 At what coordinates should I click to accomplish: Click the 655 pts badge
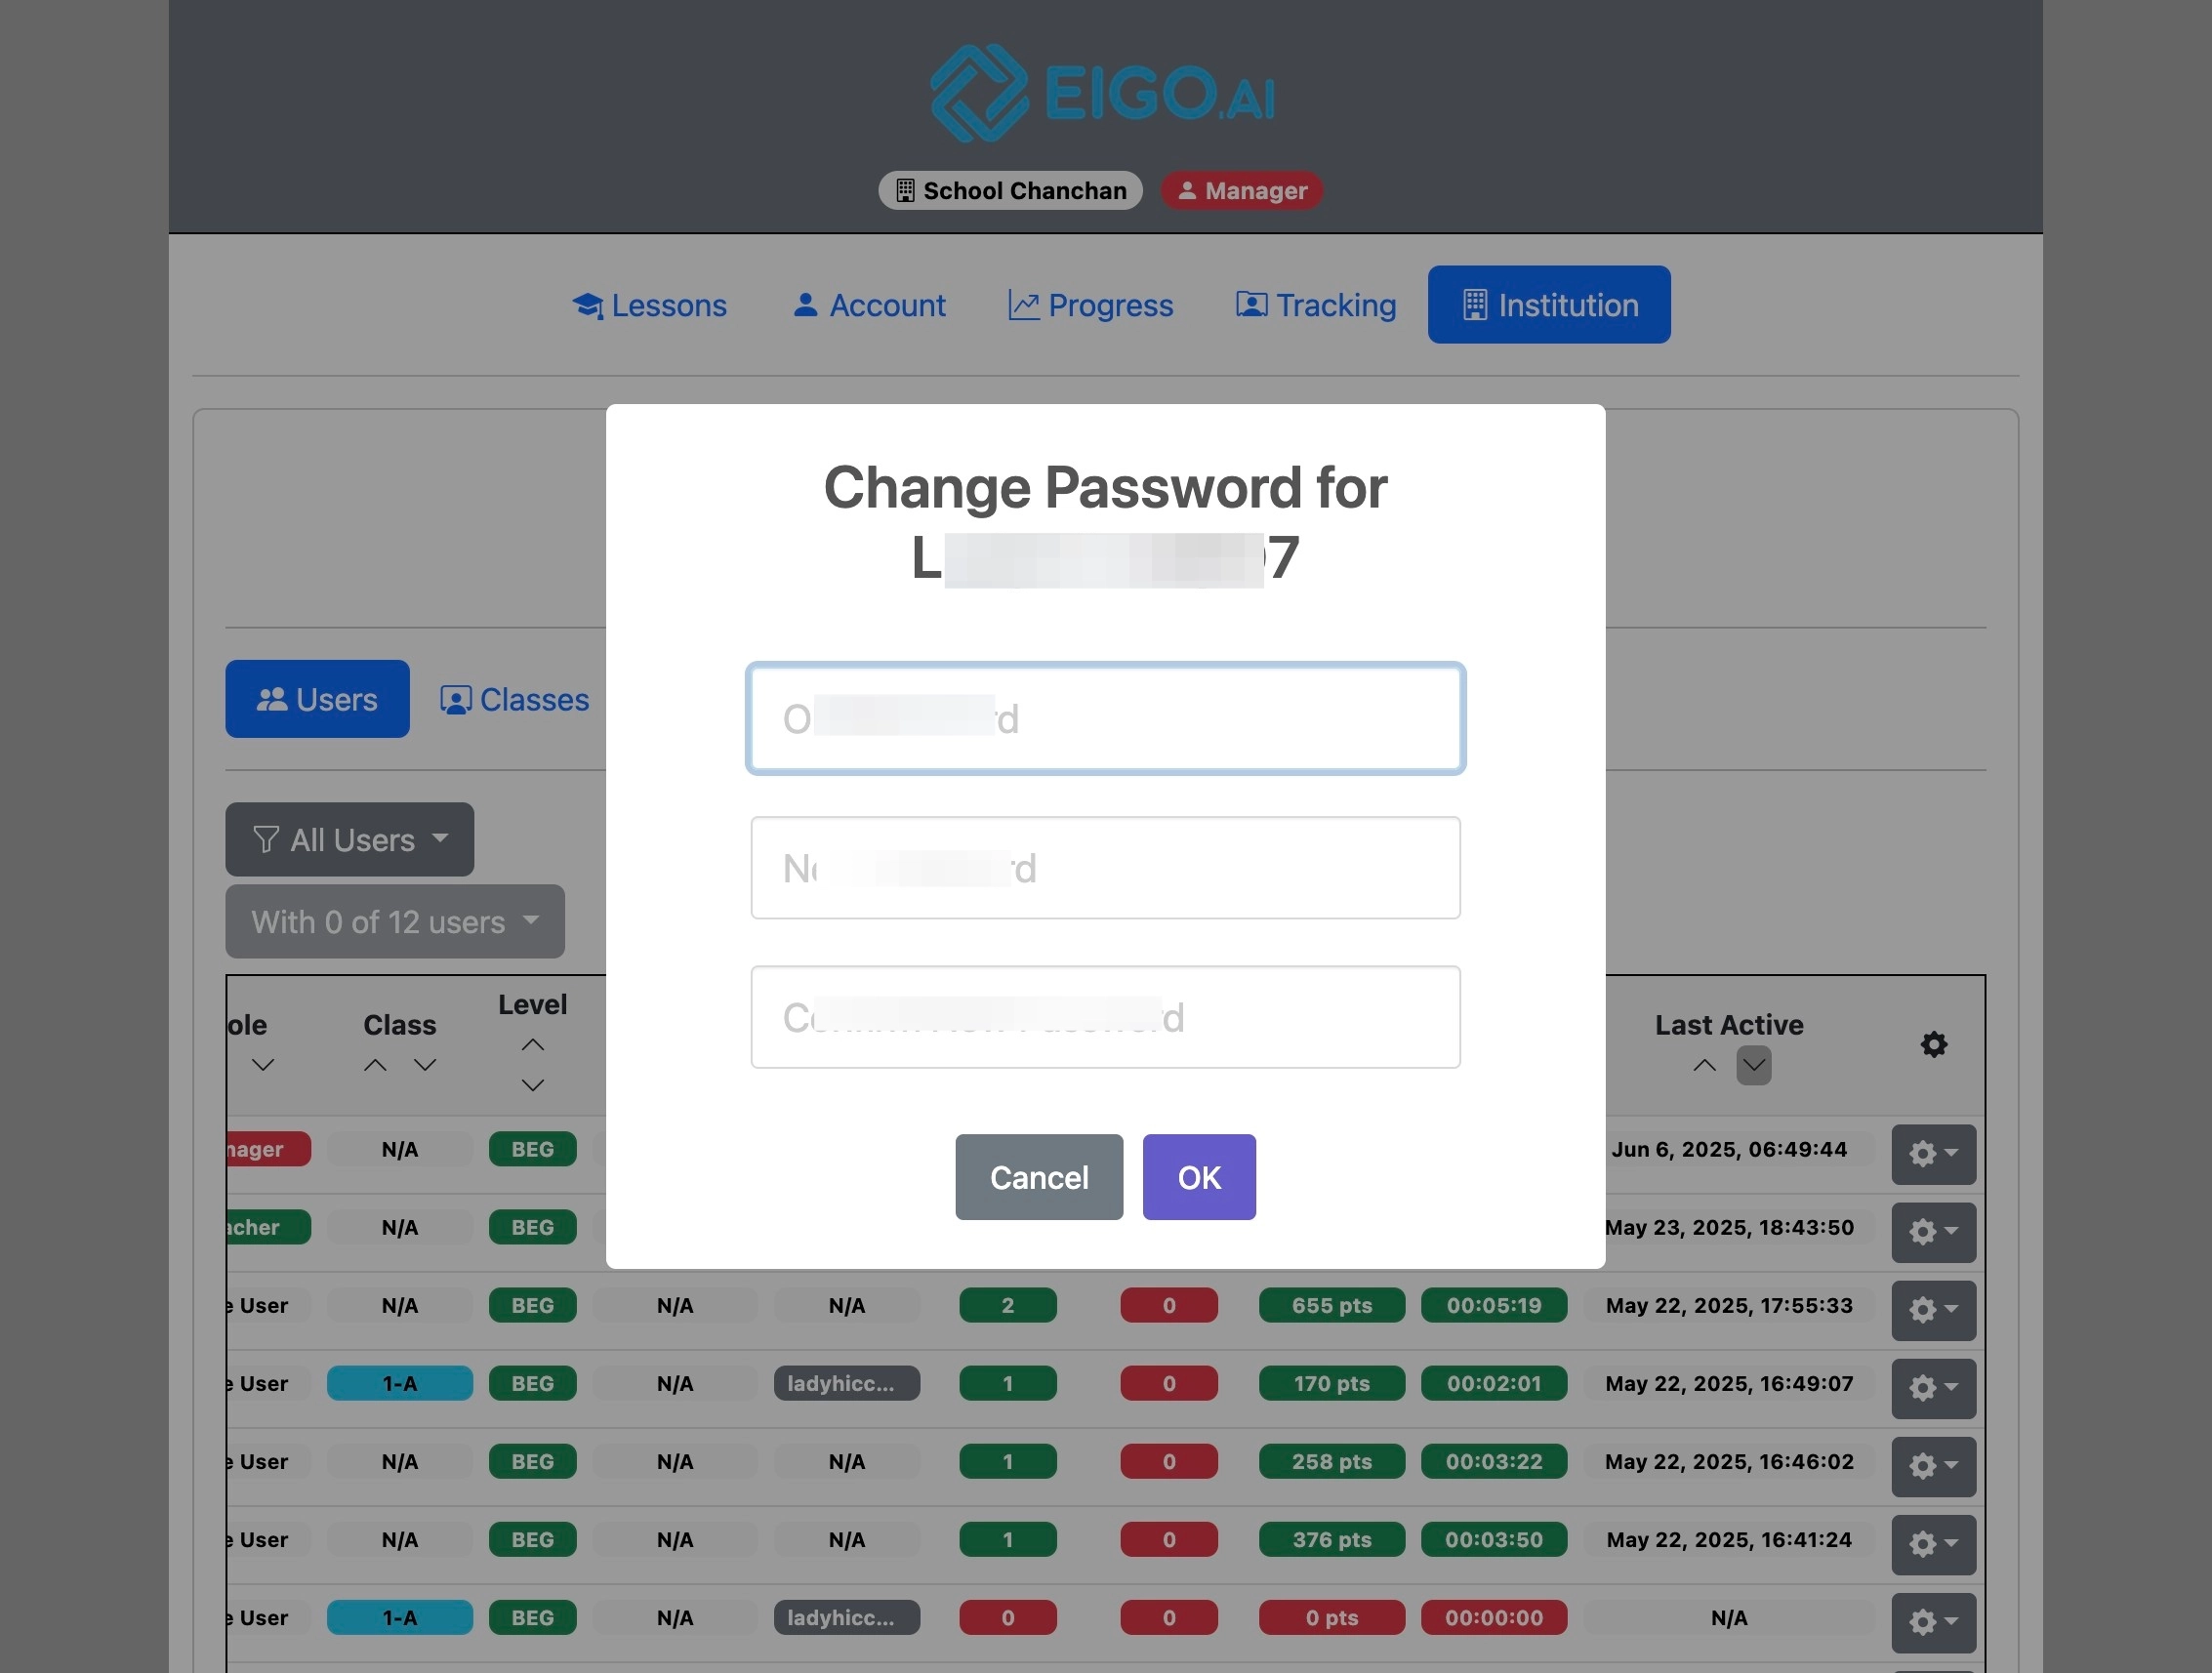click(1332, 1305)
